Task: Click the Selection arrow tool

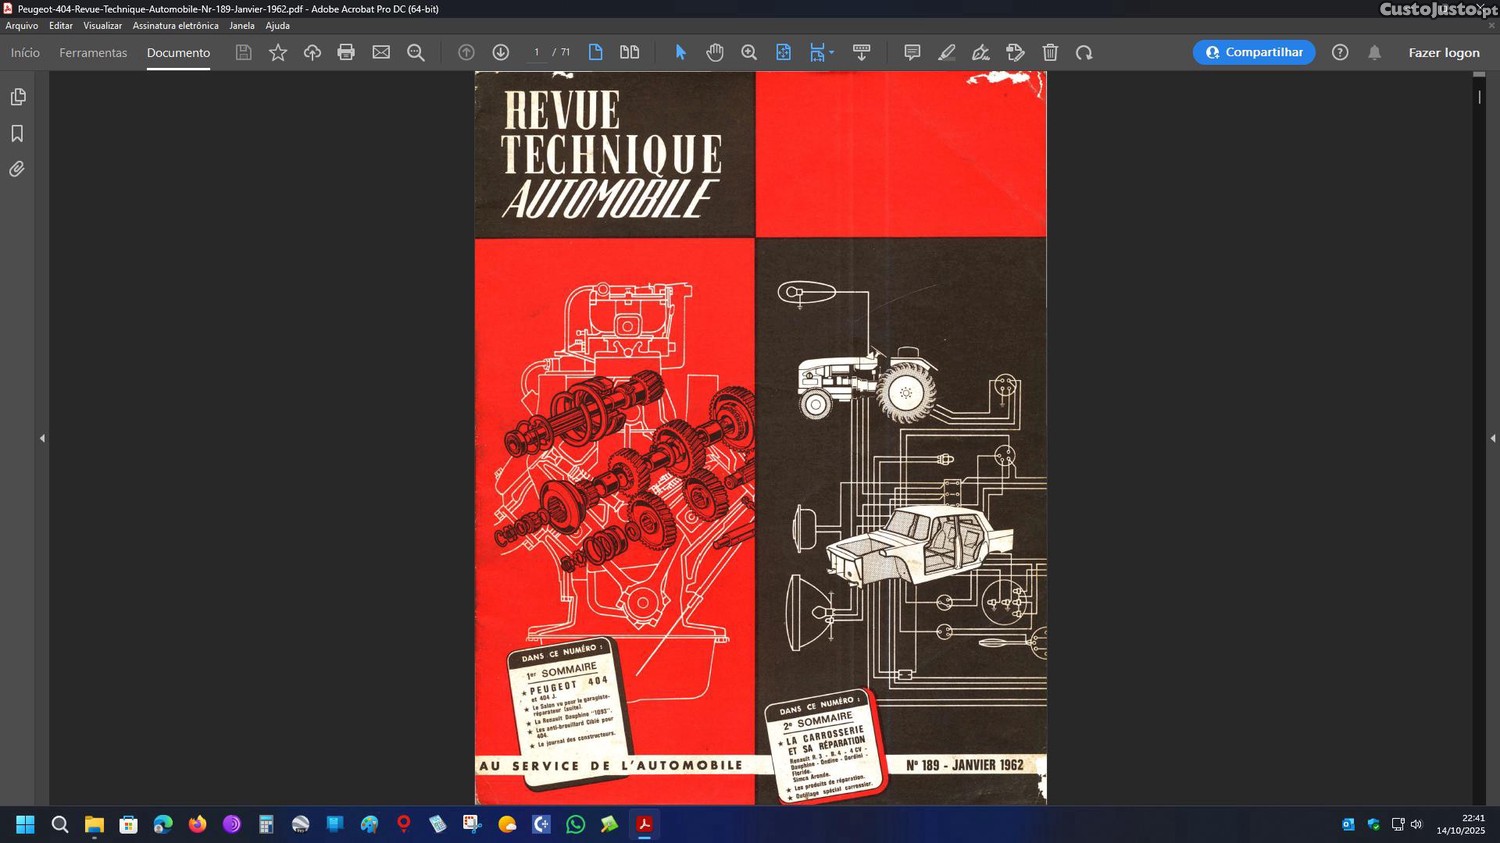Action: (681, 53)
